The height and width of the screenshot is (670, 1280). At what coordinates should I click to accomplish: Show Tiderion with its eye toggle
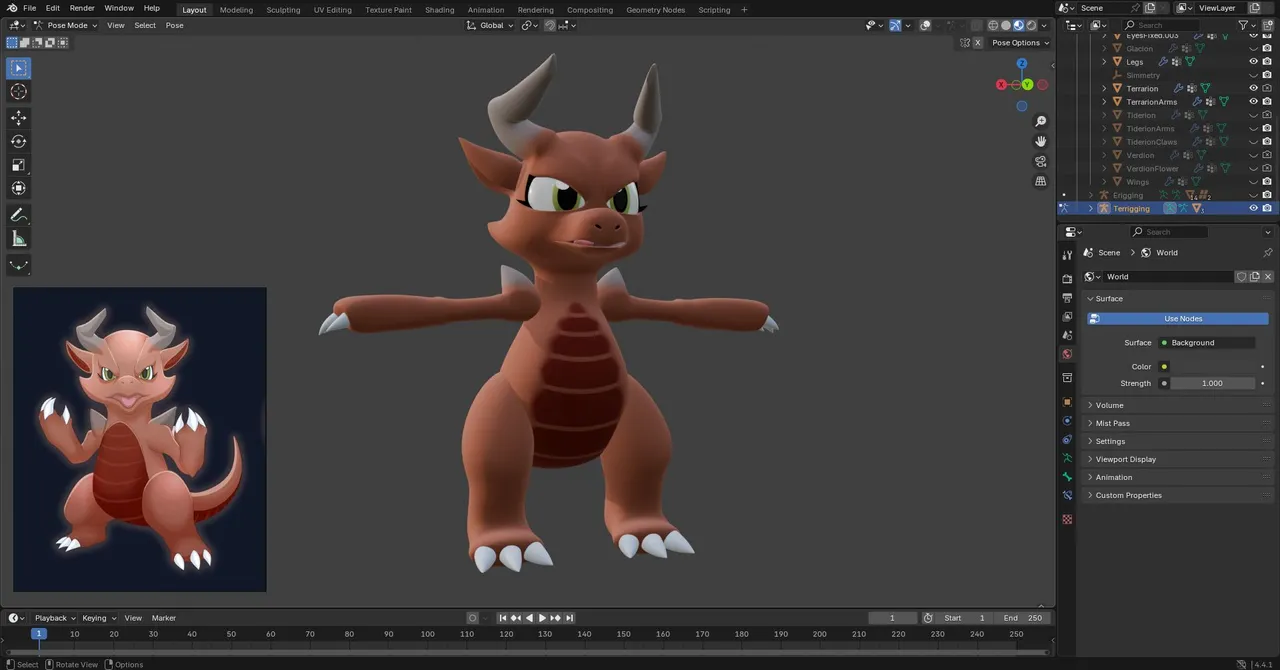tap(1253, 115)
